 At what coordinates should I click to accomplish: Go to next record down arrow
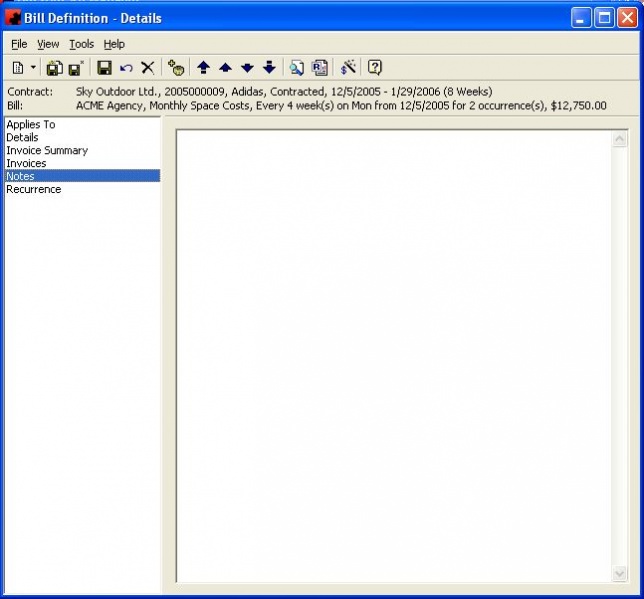pos(247,67)
